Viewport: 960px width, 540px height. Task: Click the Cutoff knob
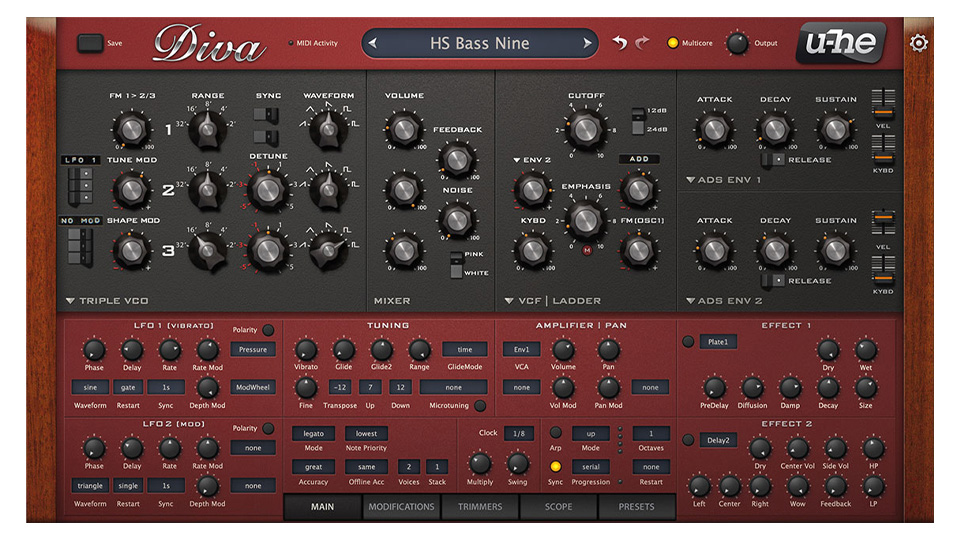586,127
